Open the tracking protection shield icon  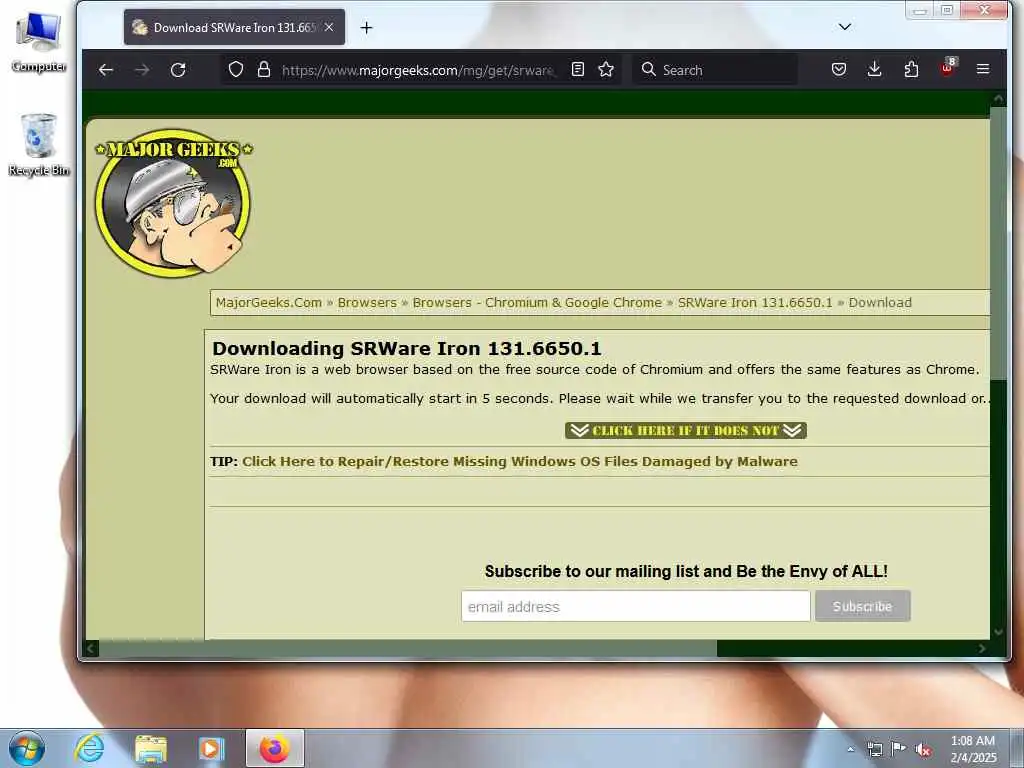click(x=236, y=69)
